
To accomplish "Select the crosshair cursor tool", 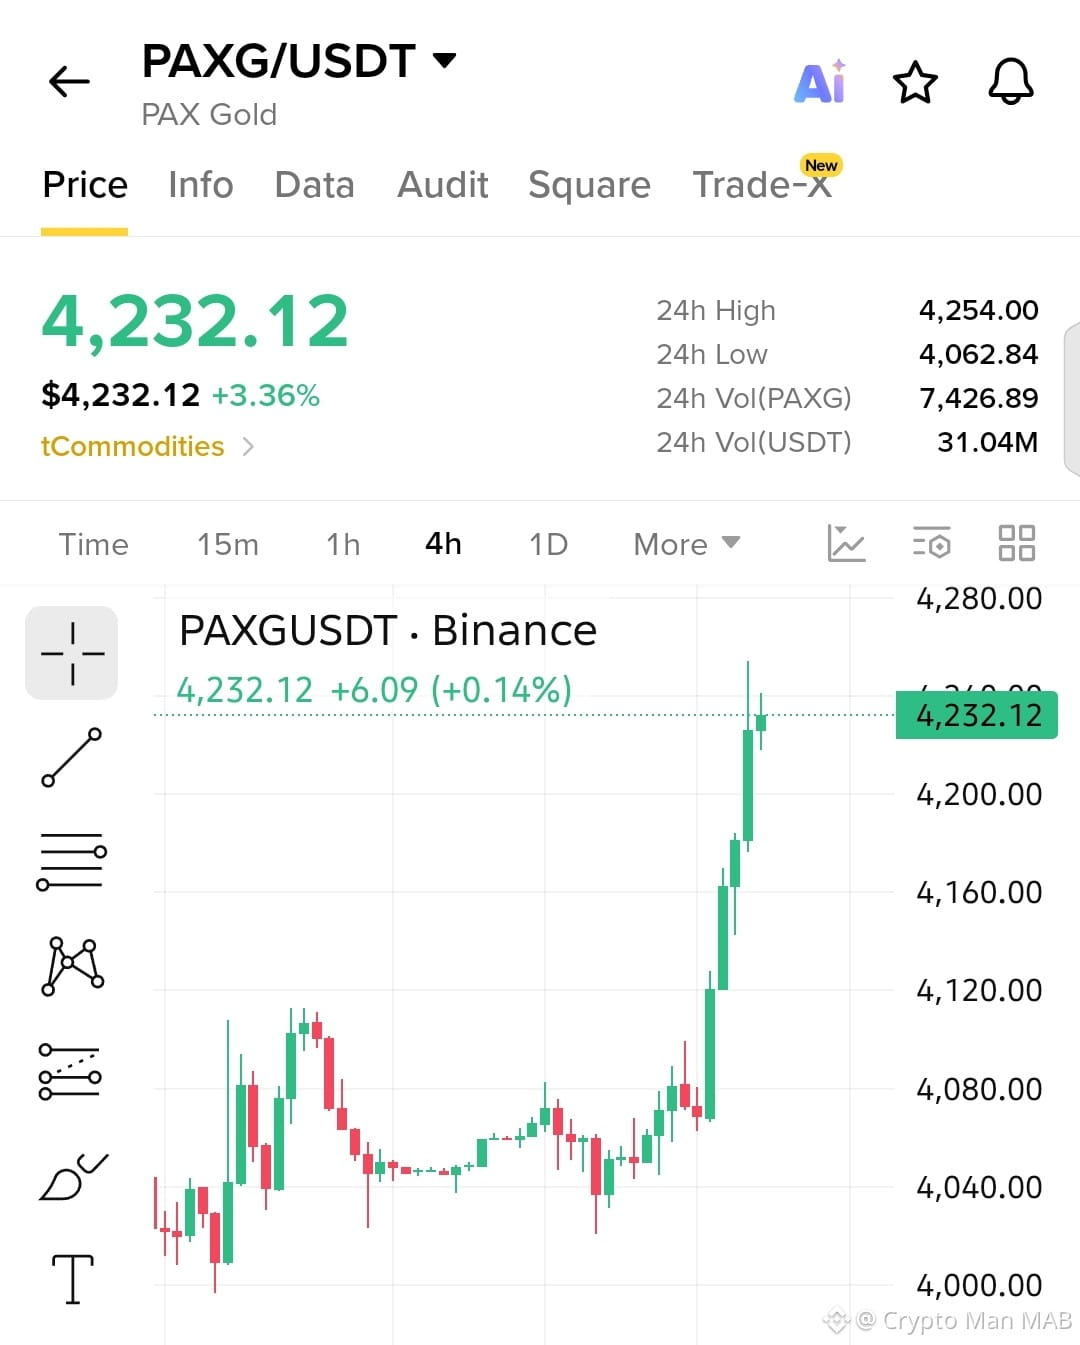I will [72, 653].
